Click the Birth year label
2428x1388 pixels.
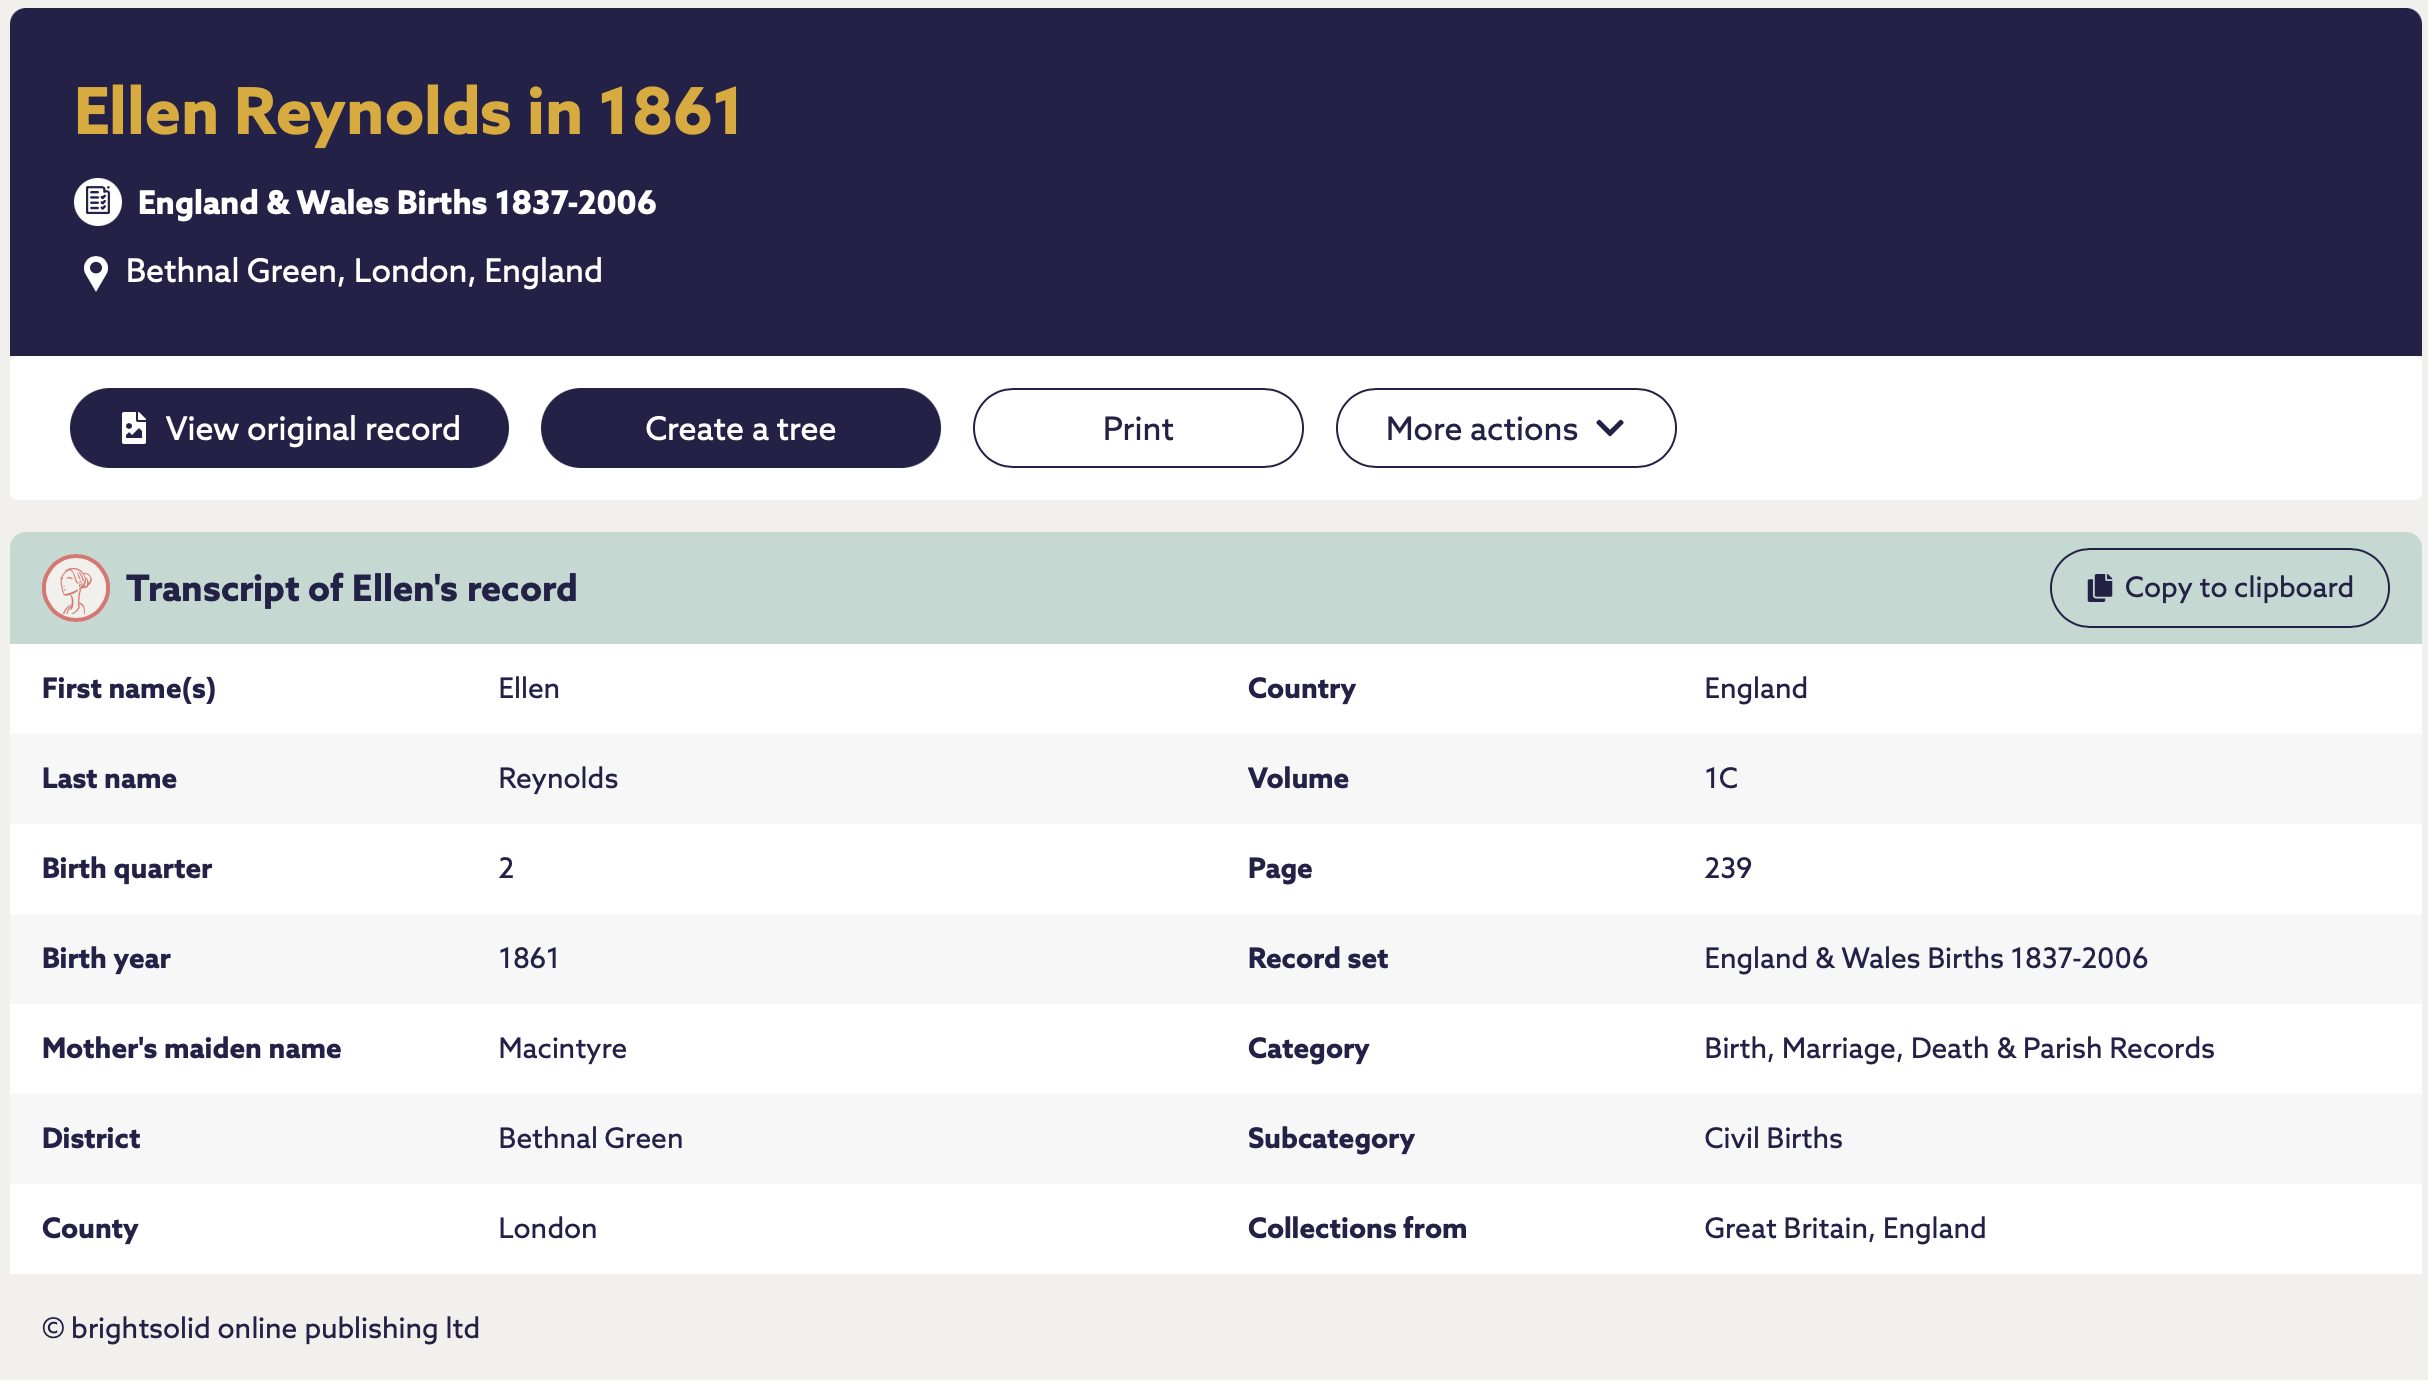tap(106, 959)
